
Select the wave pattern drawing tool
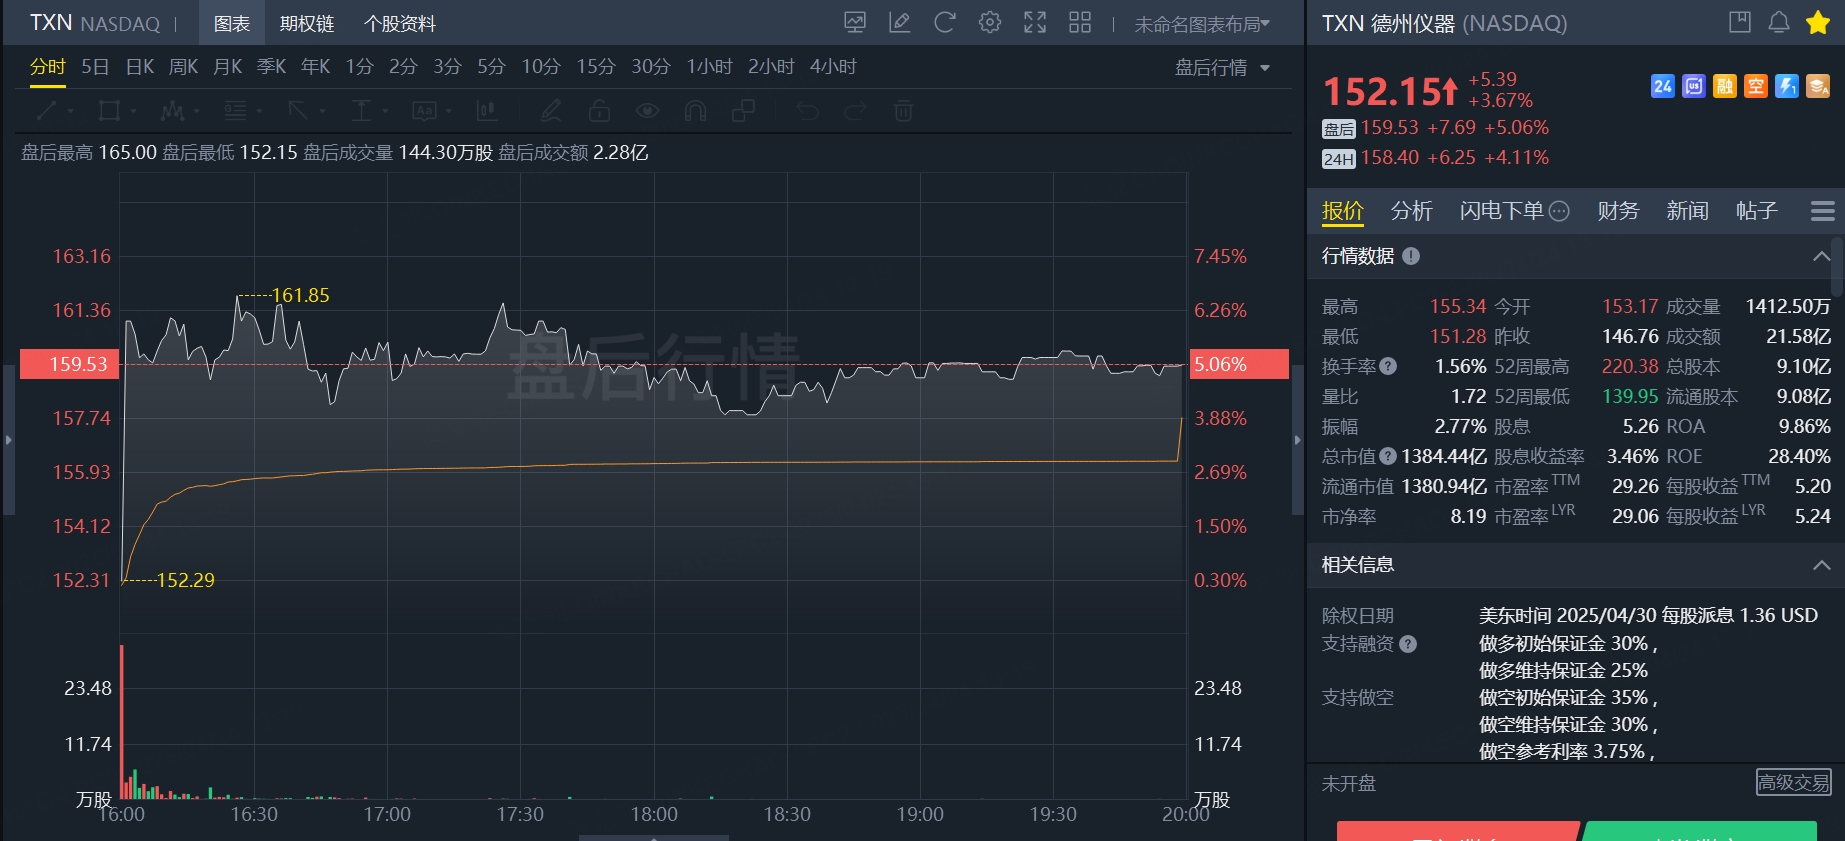point(172,110)
